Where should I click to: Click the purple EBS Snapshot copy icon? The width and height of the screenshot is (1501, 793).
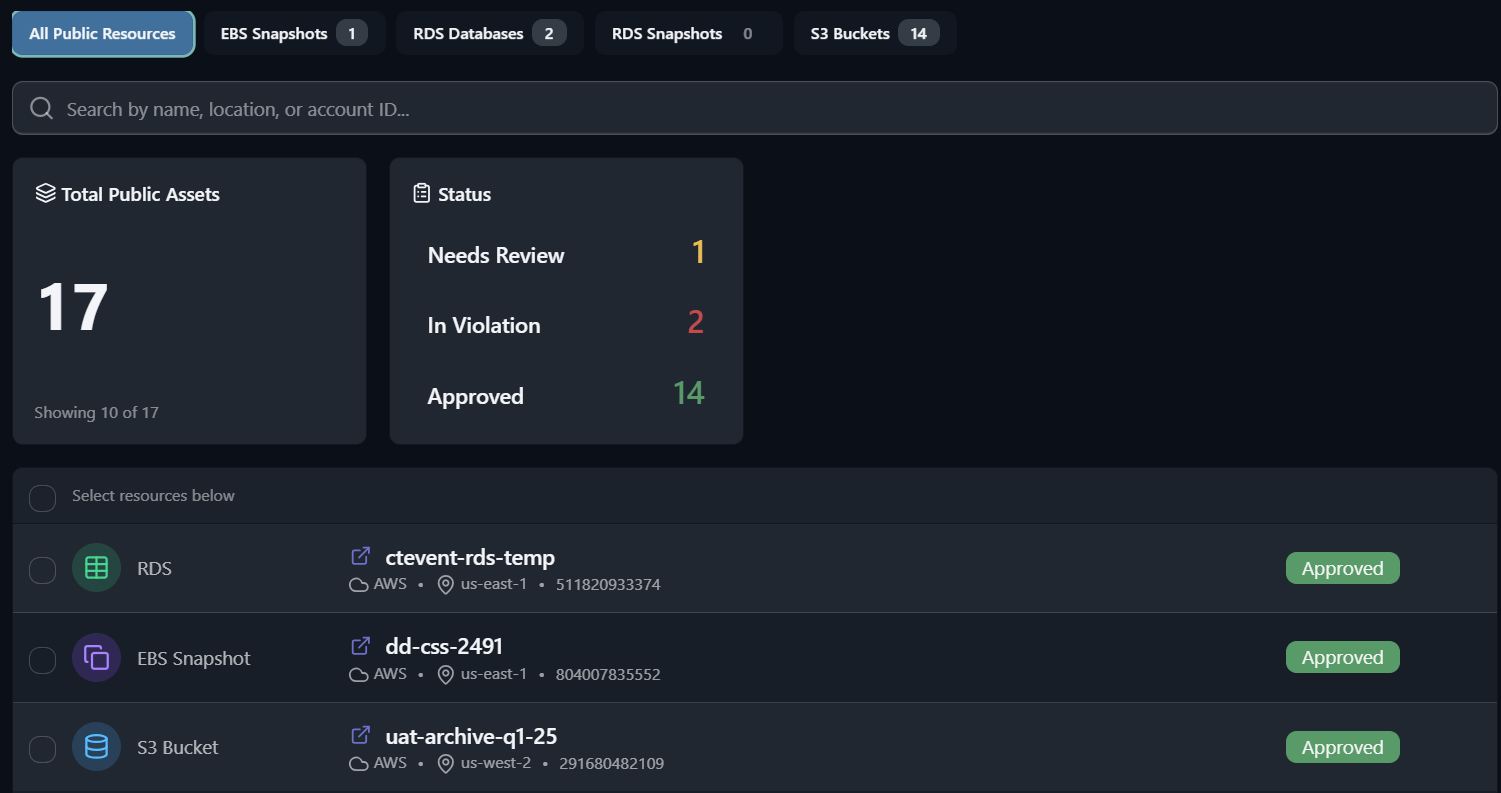click(96, 658)
